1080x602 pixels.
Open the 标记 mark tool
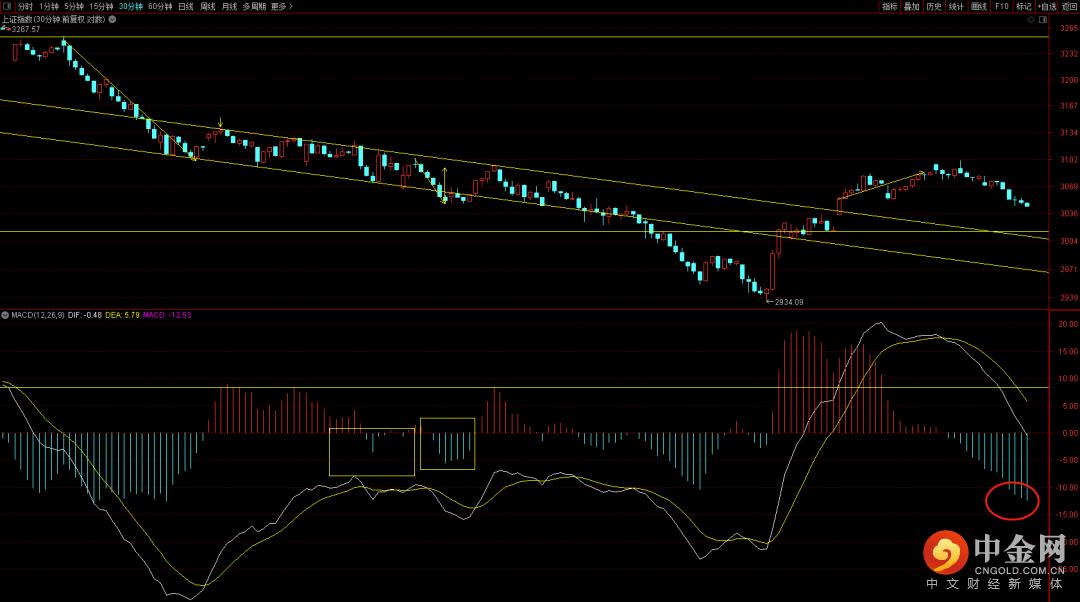(x=1024, y=6)
